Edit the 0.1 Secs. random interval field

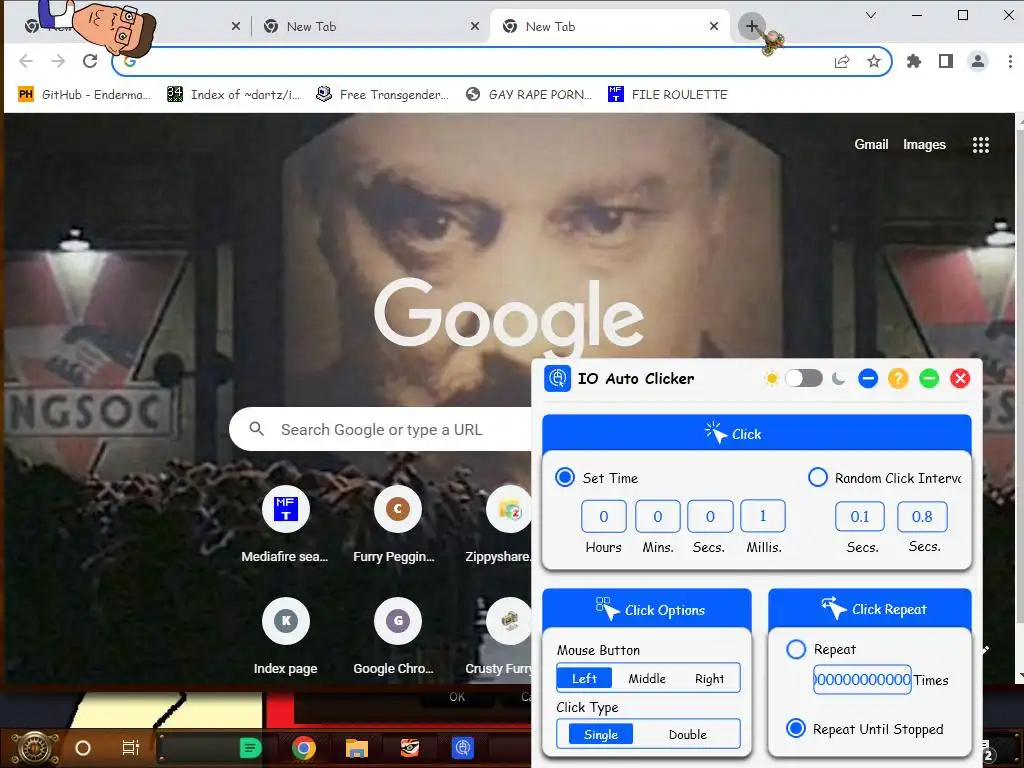click(860, 517)
